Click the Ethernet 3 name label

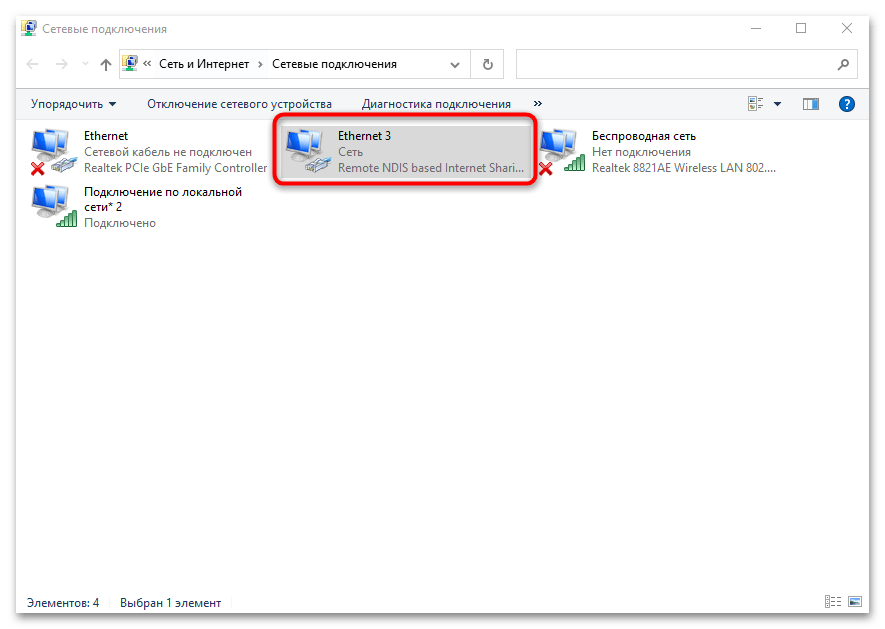point(364,136)
